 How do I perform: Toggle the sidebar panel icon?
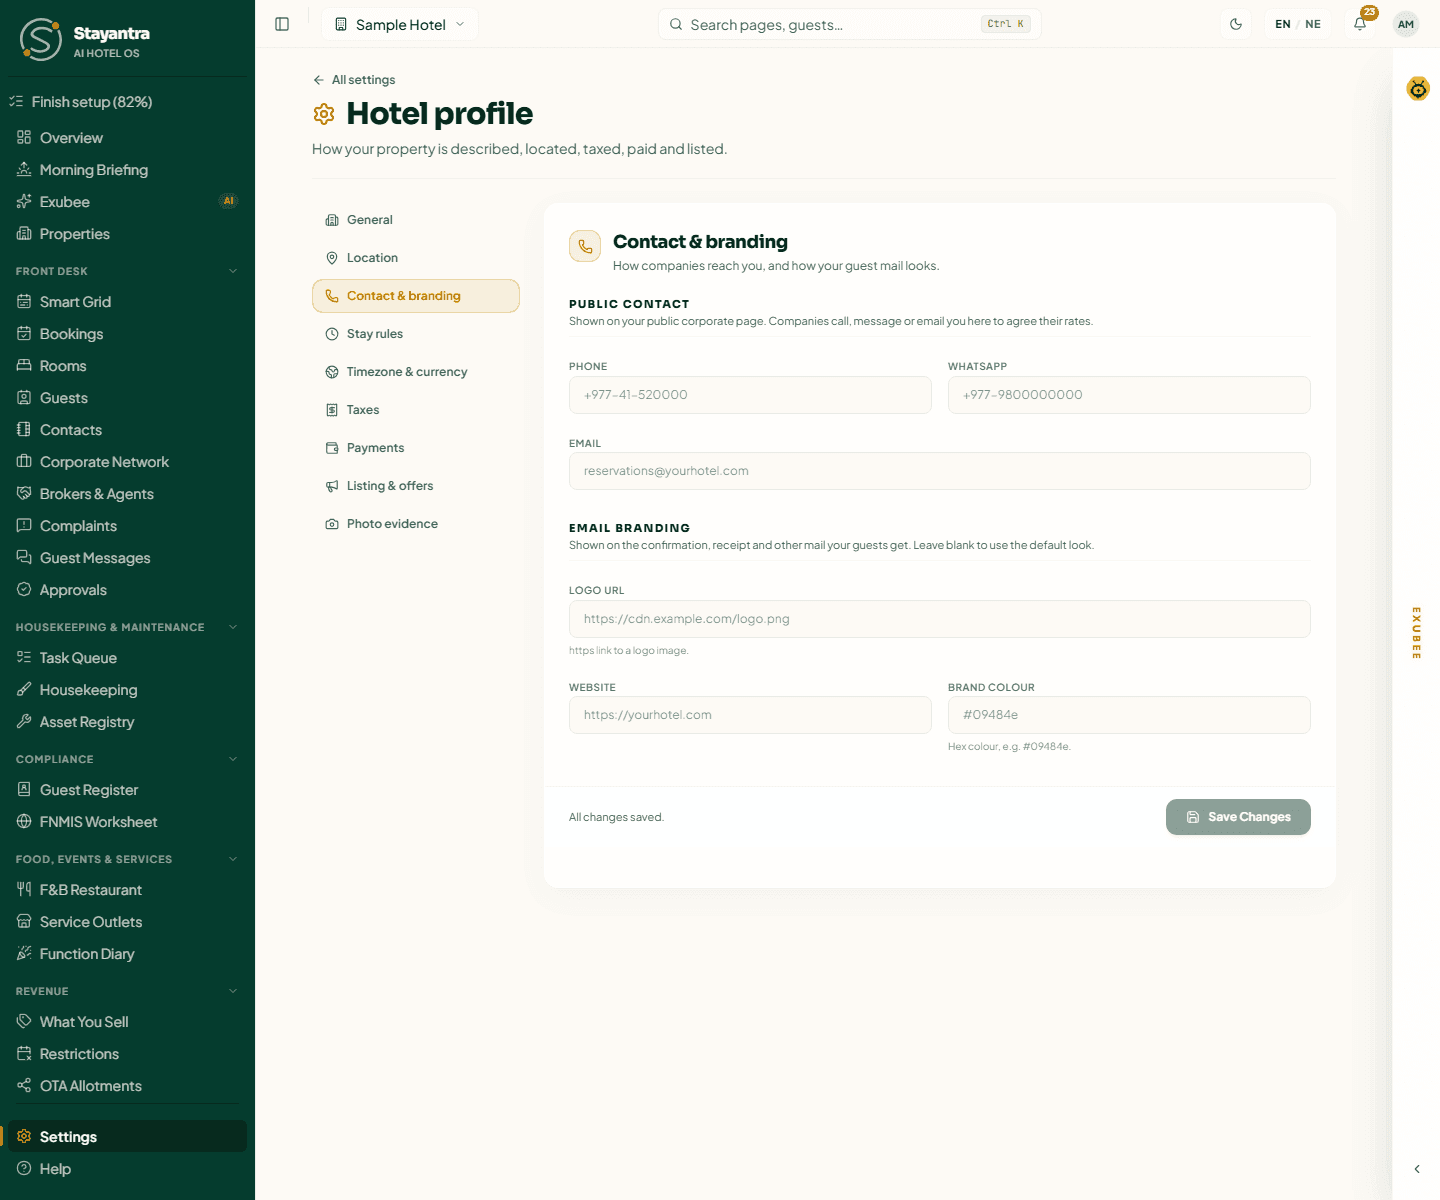pyautogui.click(x=282, y=24)
